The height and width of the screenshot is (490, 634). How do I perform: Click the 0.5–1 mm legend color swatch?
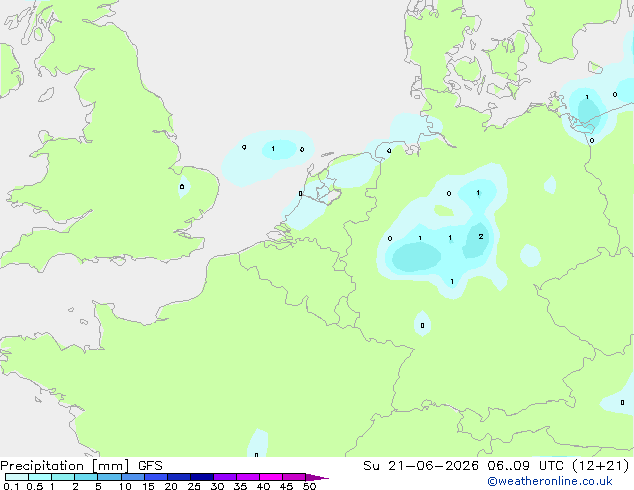[x=40, y=477]
